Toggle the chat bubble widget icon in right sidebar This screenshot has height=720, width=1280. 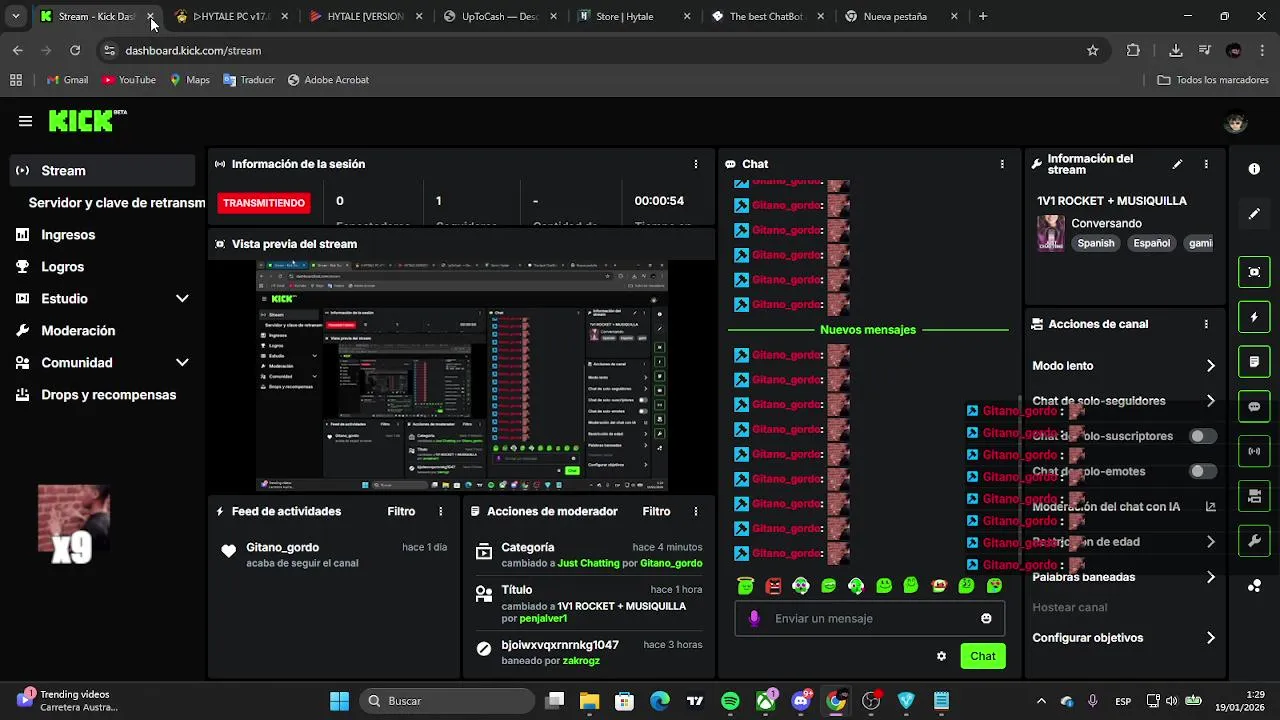click(1254, 407)
